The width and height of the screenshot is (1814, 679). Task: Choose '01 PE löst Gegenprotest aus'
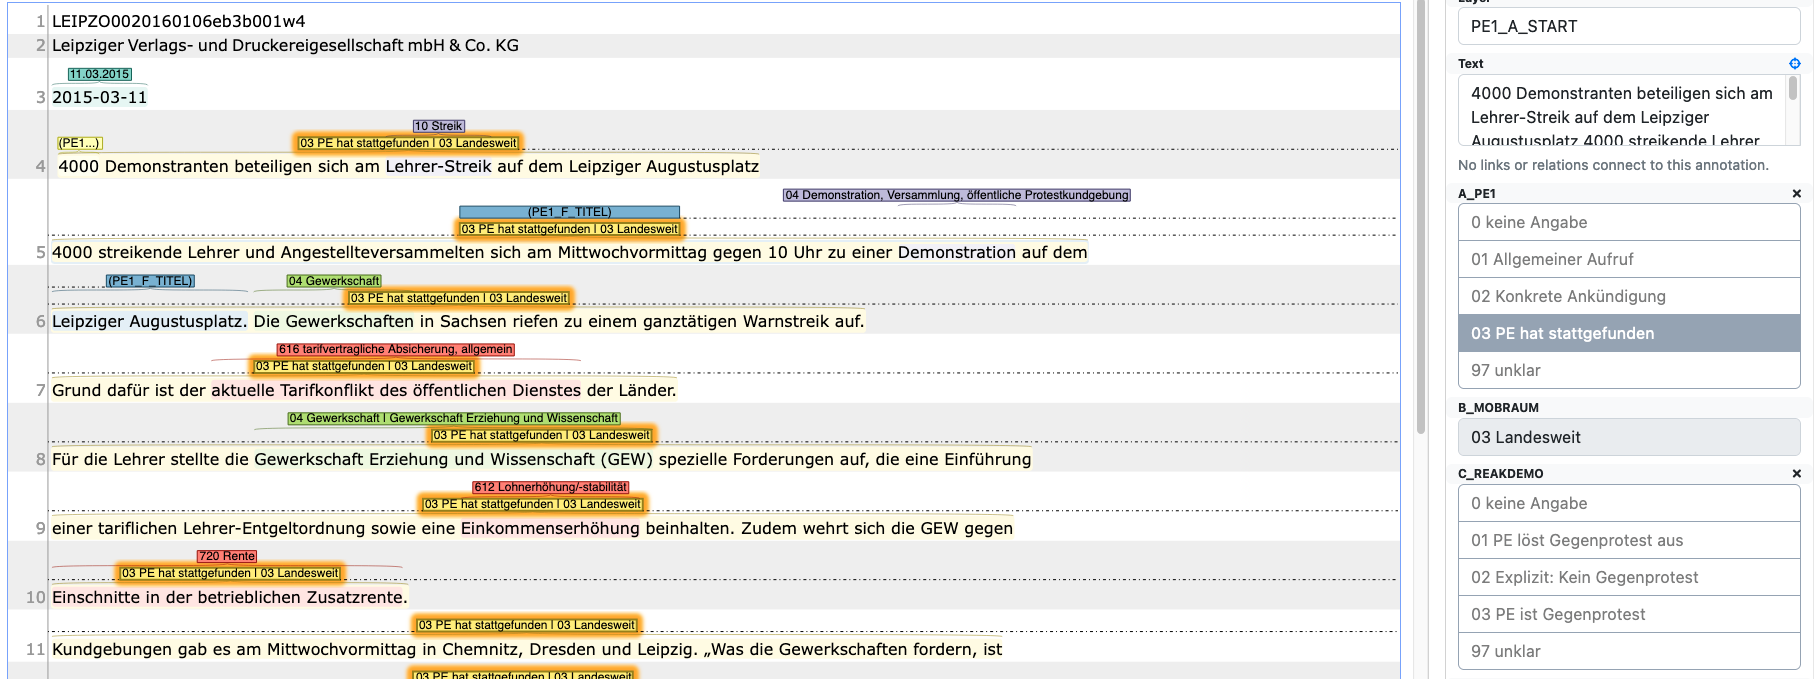(x=1629, y=540)
